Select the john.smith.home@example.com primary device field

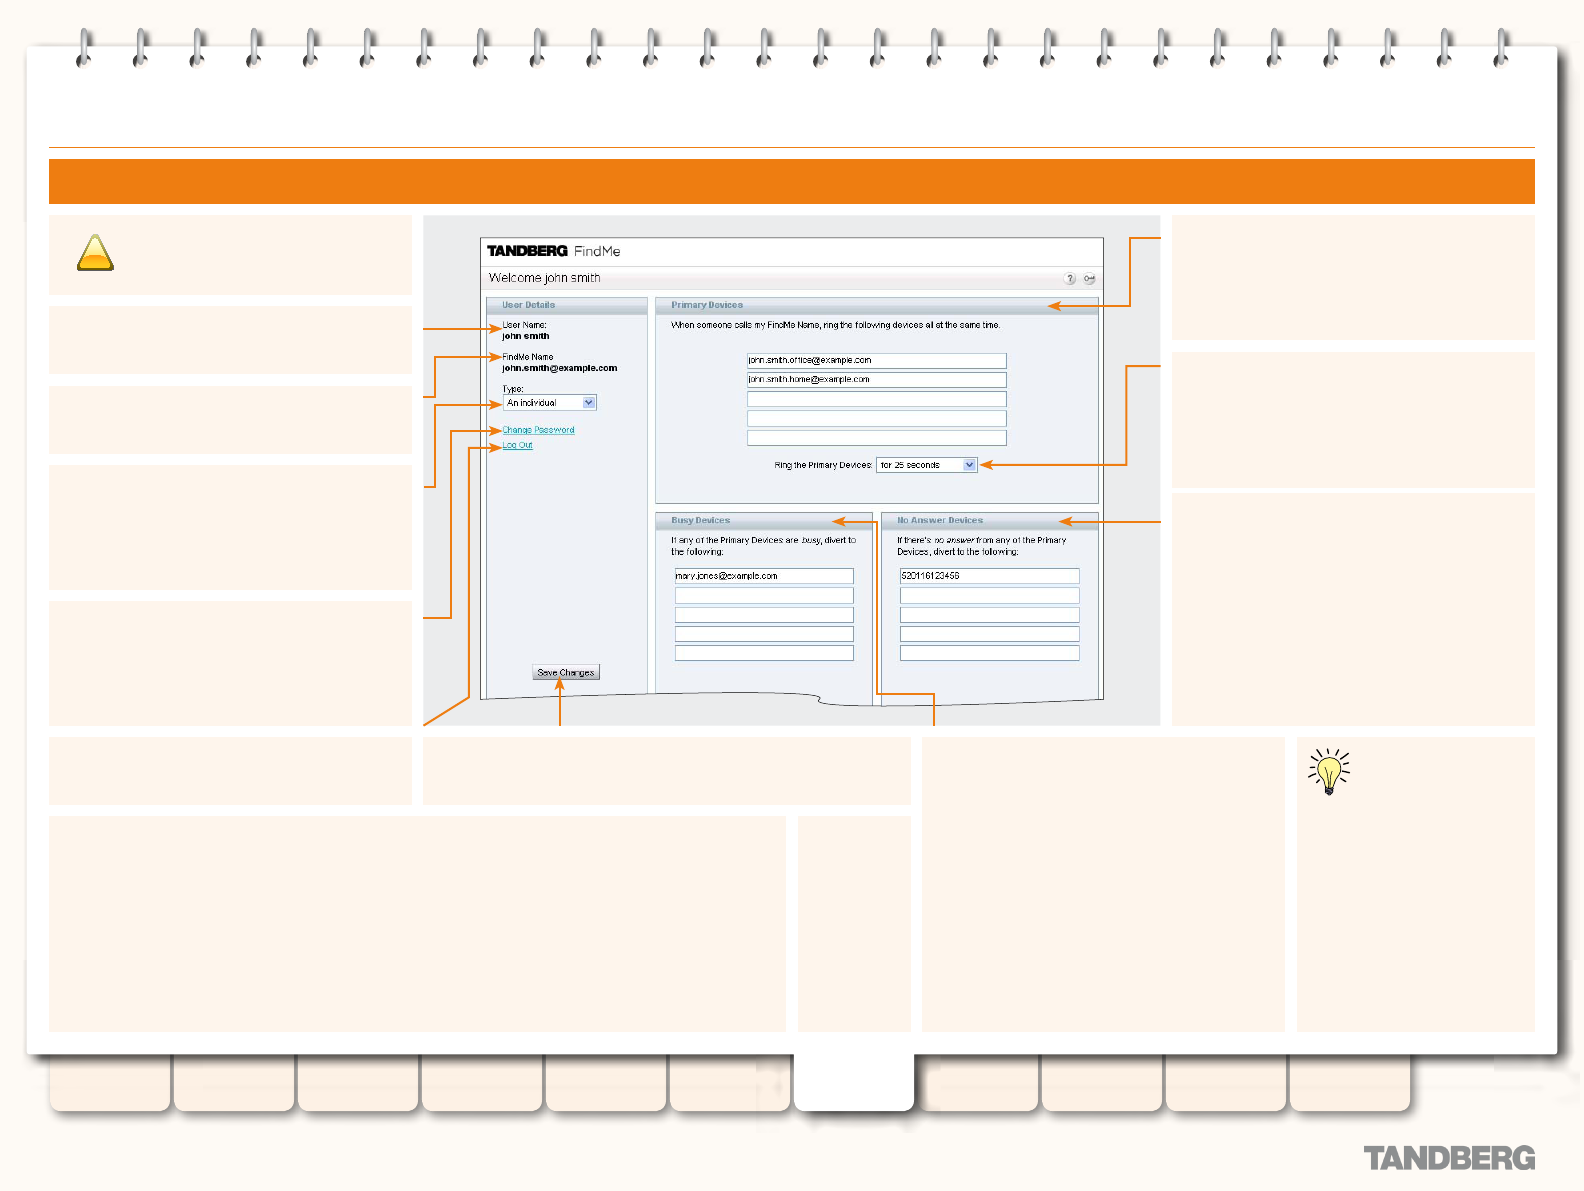coord(877,380)
